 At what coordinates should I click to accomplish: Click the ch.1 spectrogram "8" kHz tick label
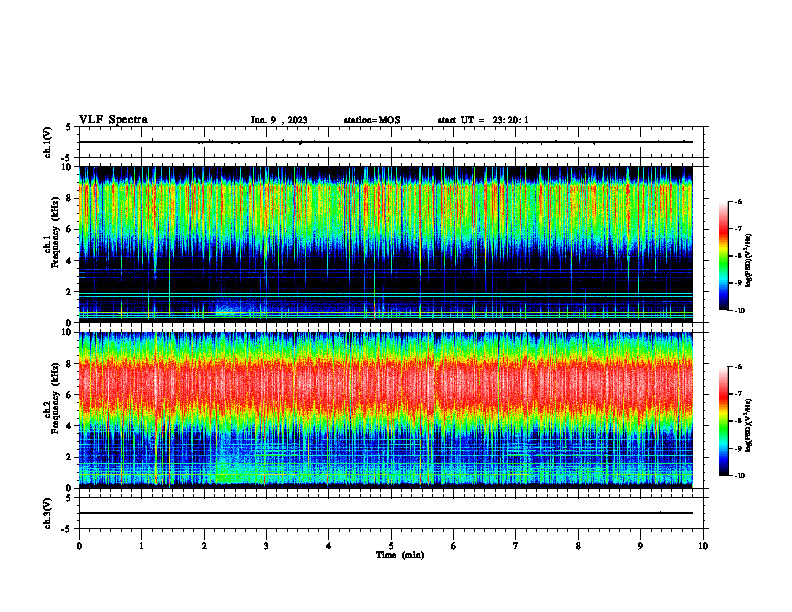[x=70, y=198]
